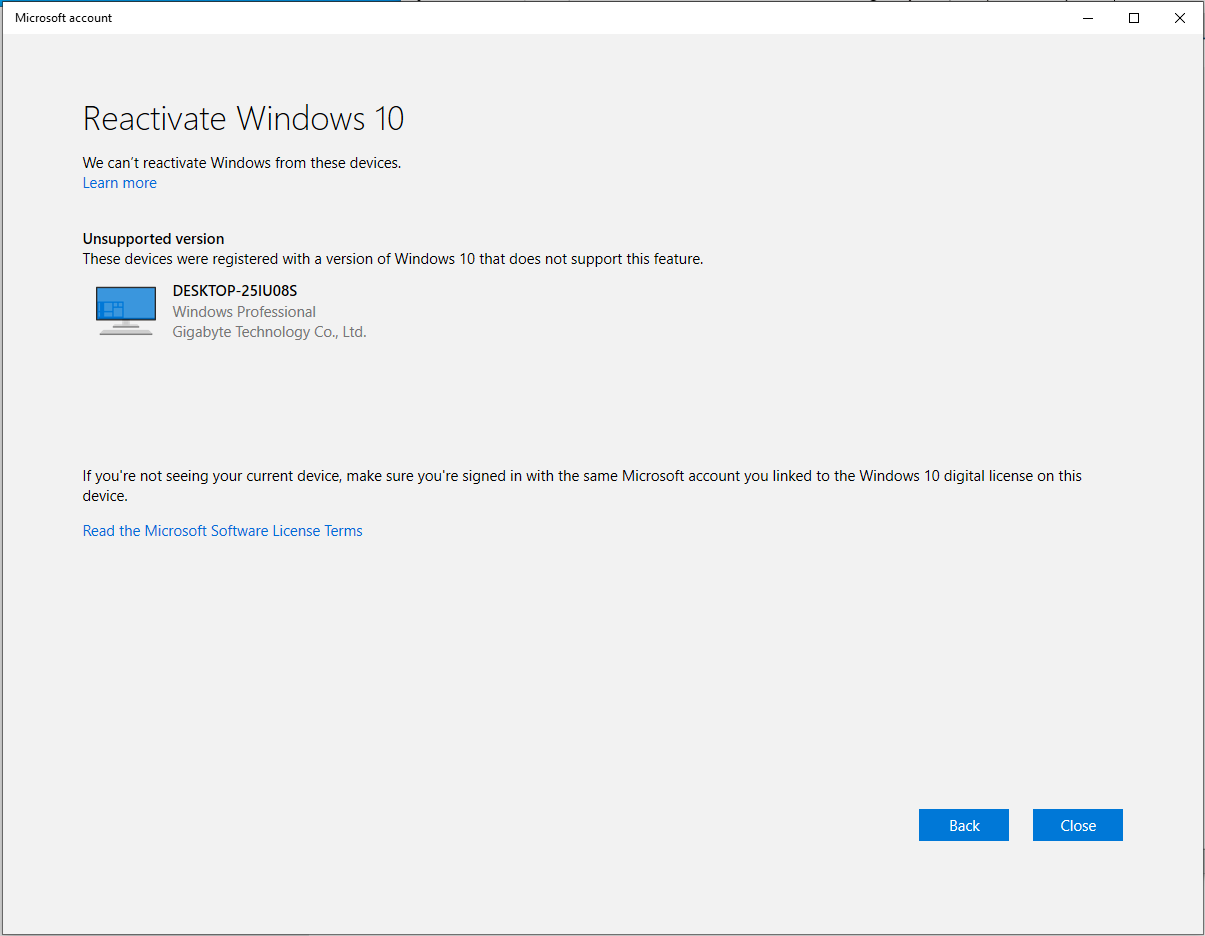Select device name DESKTOP-25IU08S
This screenshot has width=1205, height=936.
[235, 291]
